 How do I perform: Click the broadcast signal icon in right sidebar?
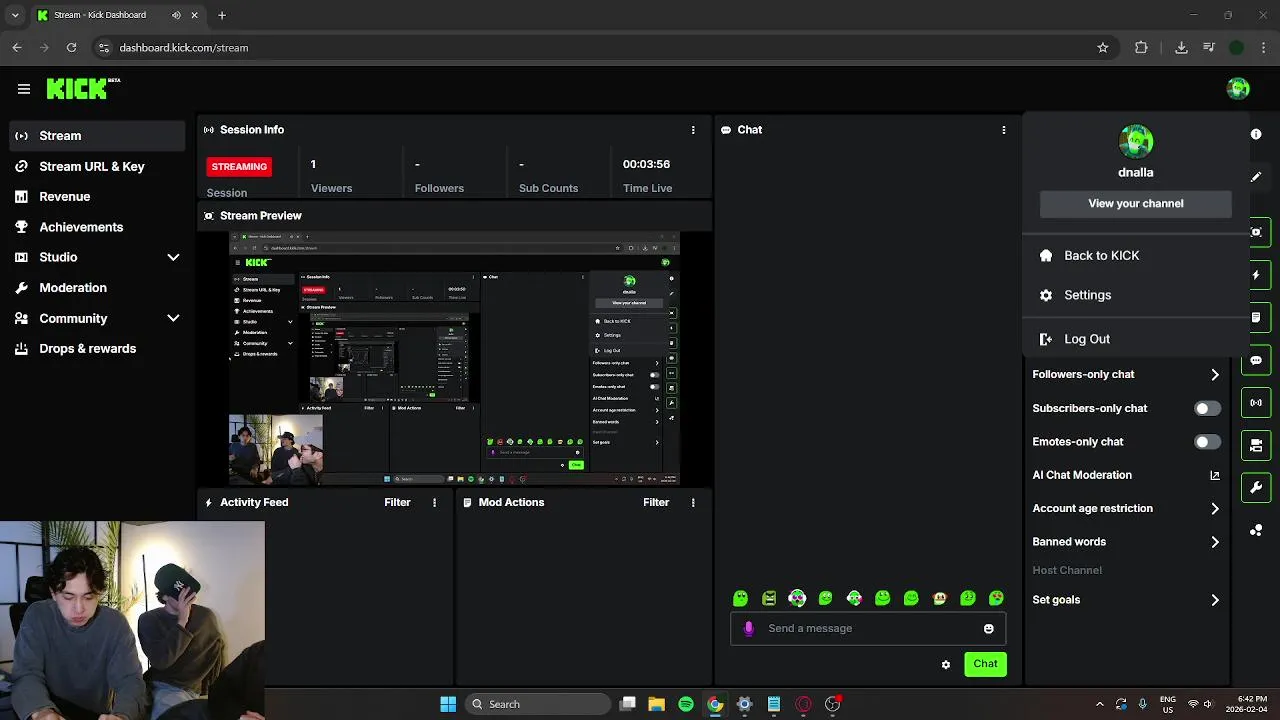click(x=1256, y=403)
